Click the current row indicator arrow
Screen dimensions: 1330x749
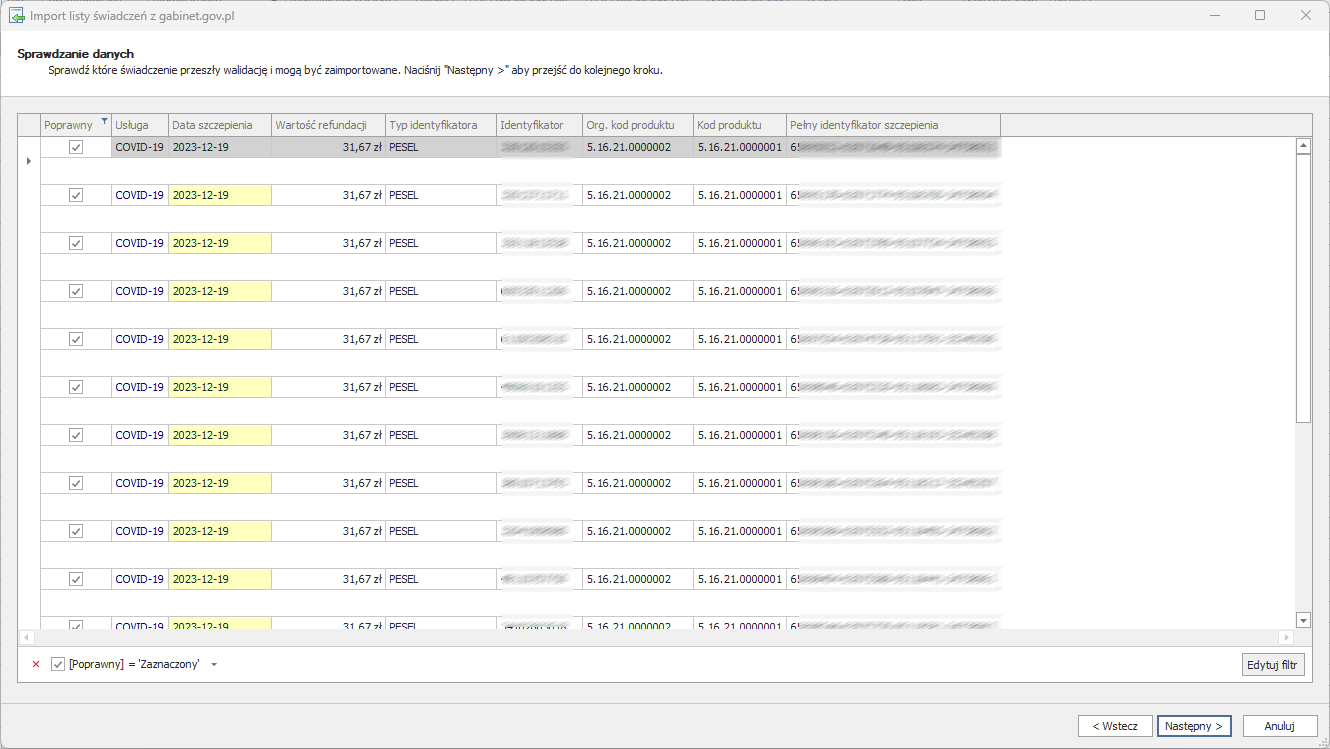[x=28, y=161]
